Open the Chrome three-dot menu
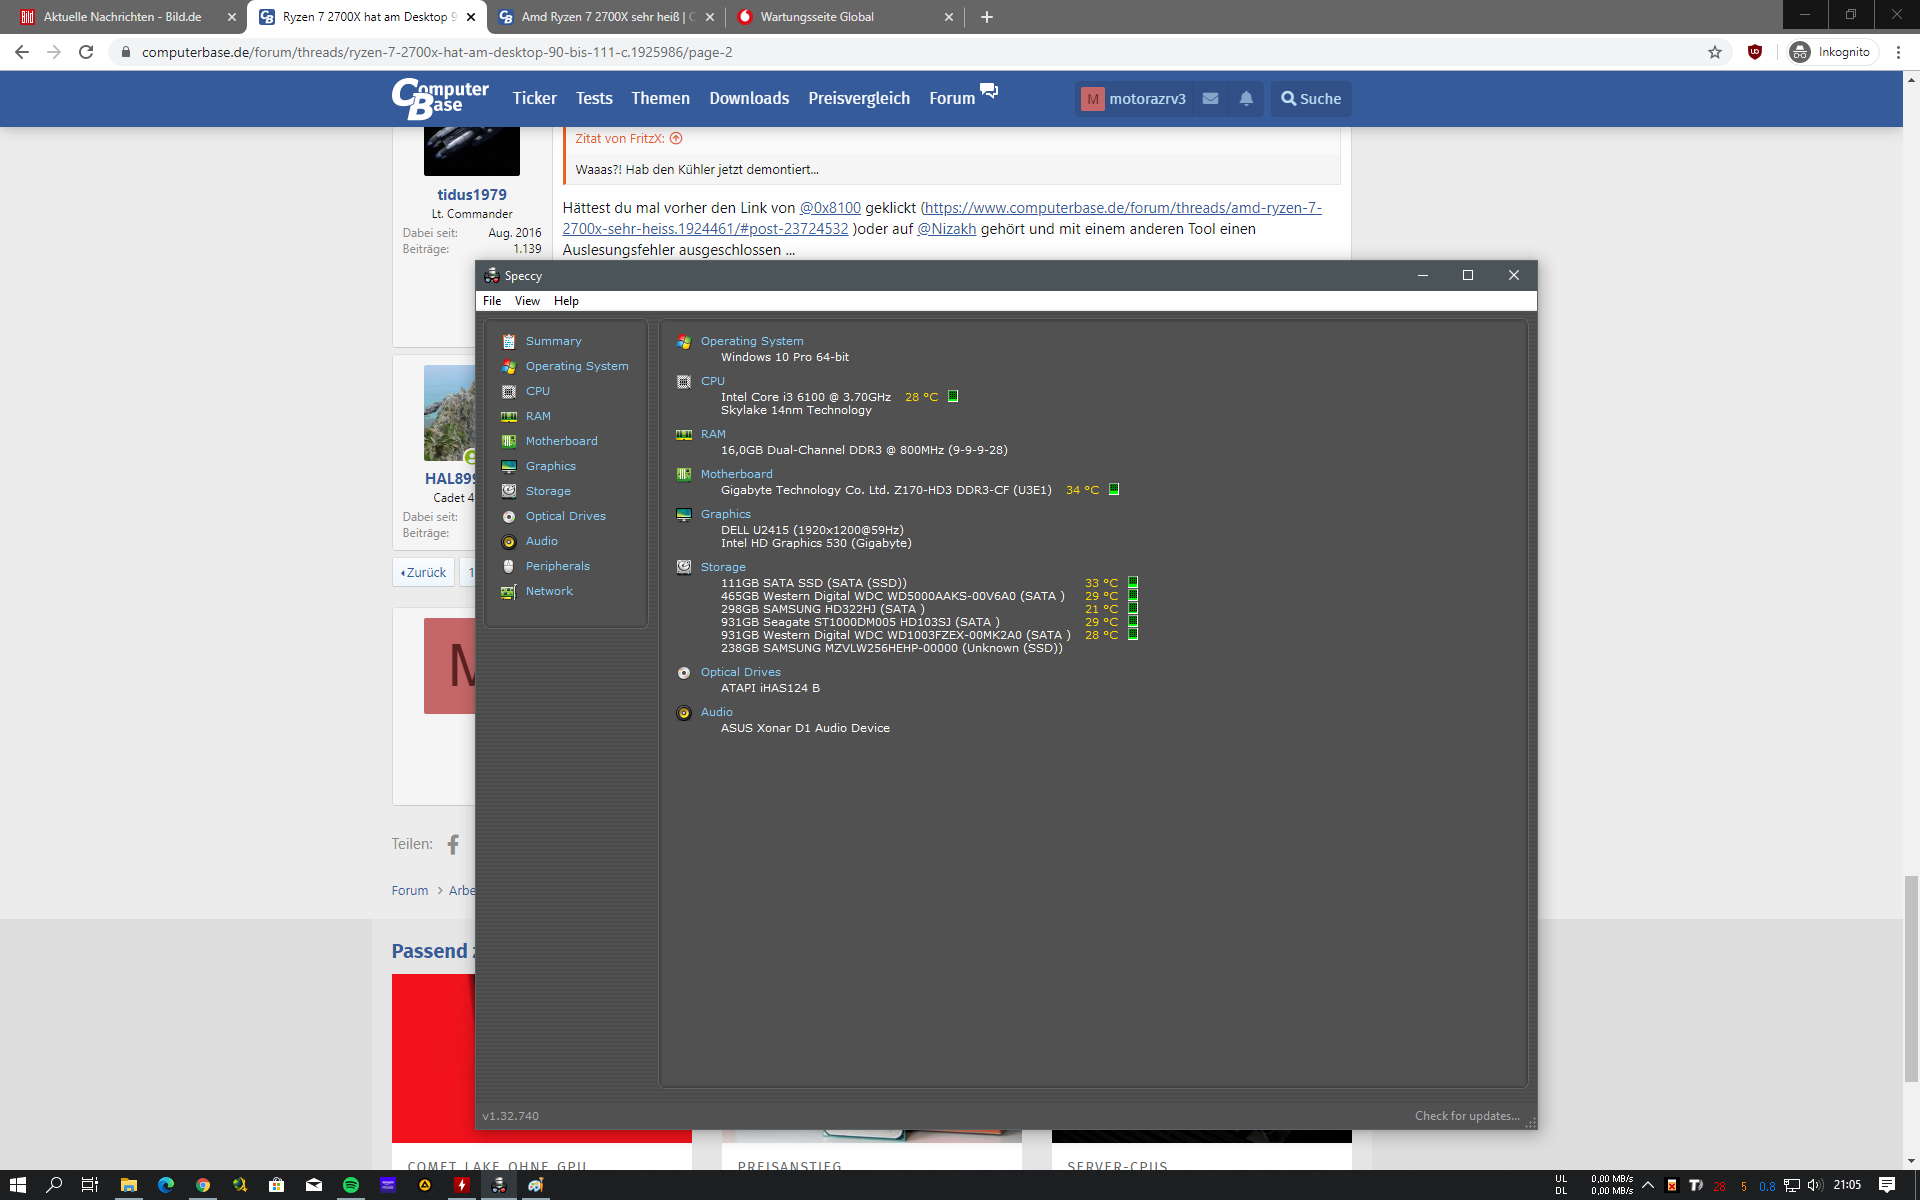 [1898, 52]
